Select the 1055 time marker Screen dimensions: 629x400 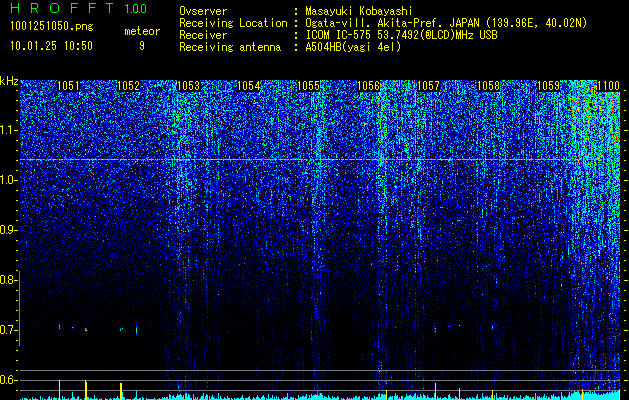(308, 86)
